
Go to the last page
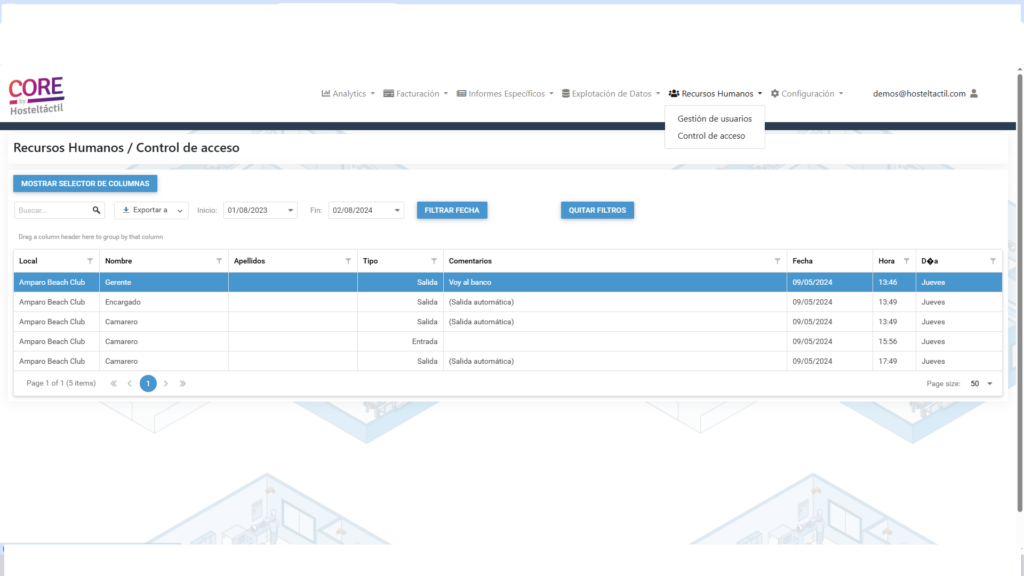[x=183, y=383]
